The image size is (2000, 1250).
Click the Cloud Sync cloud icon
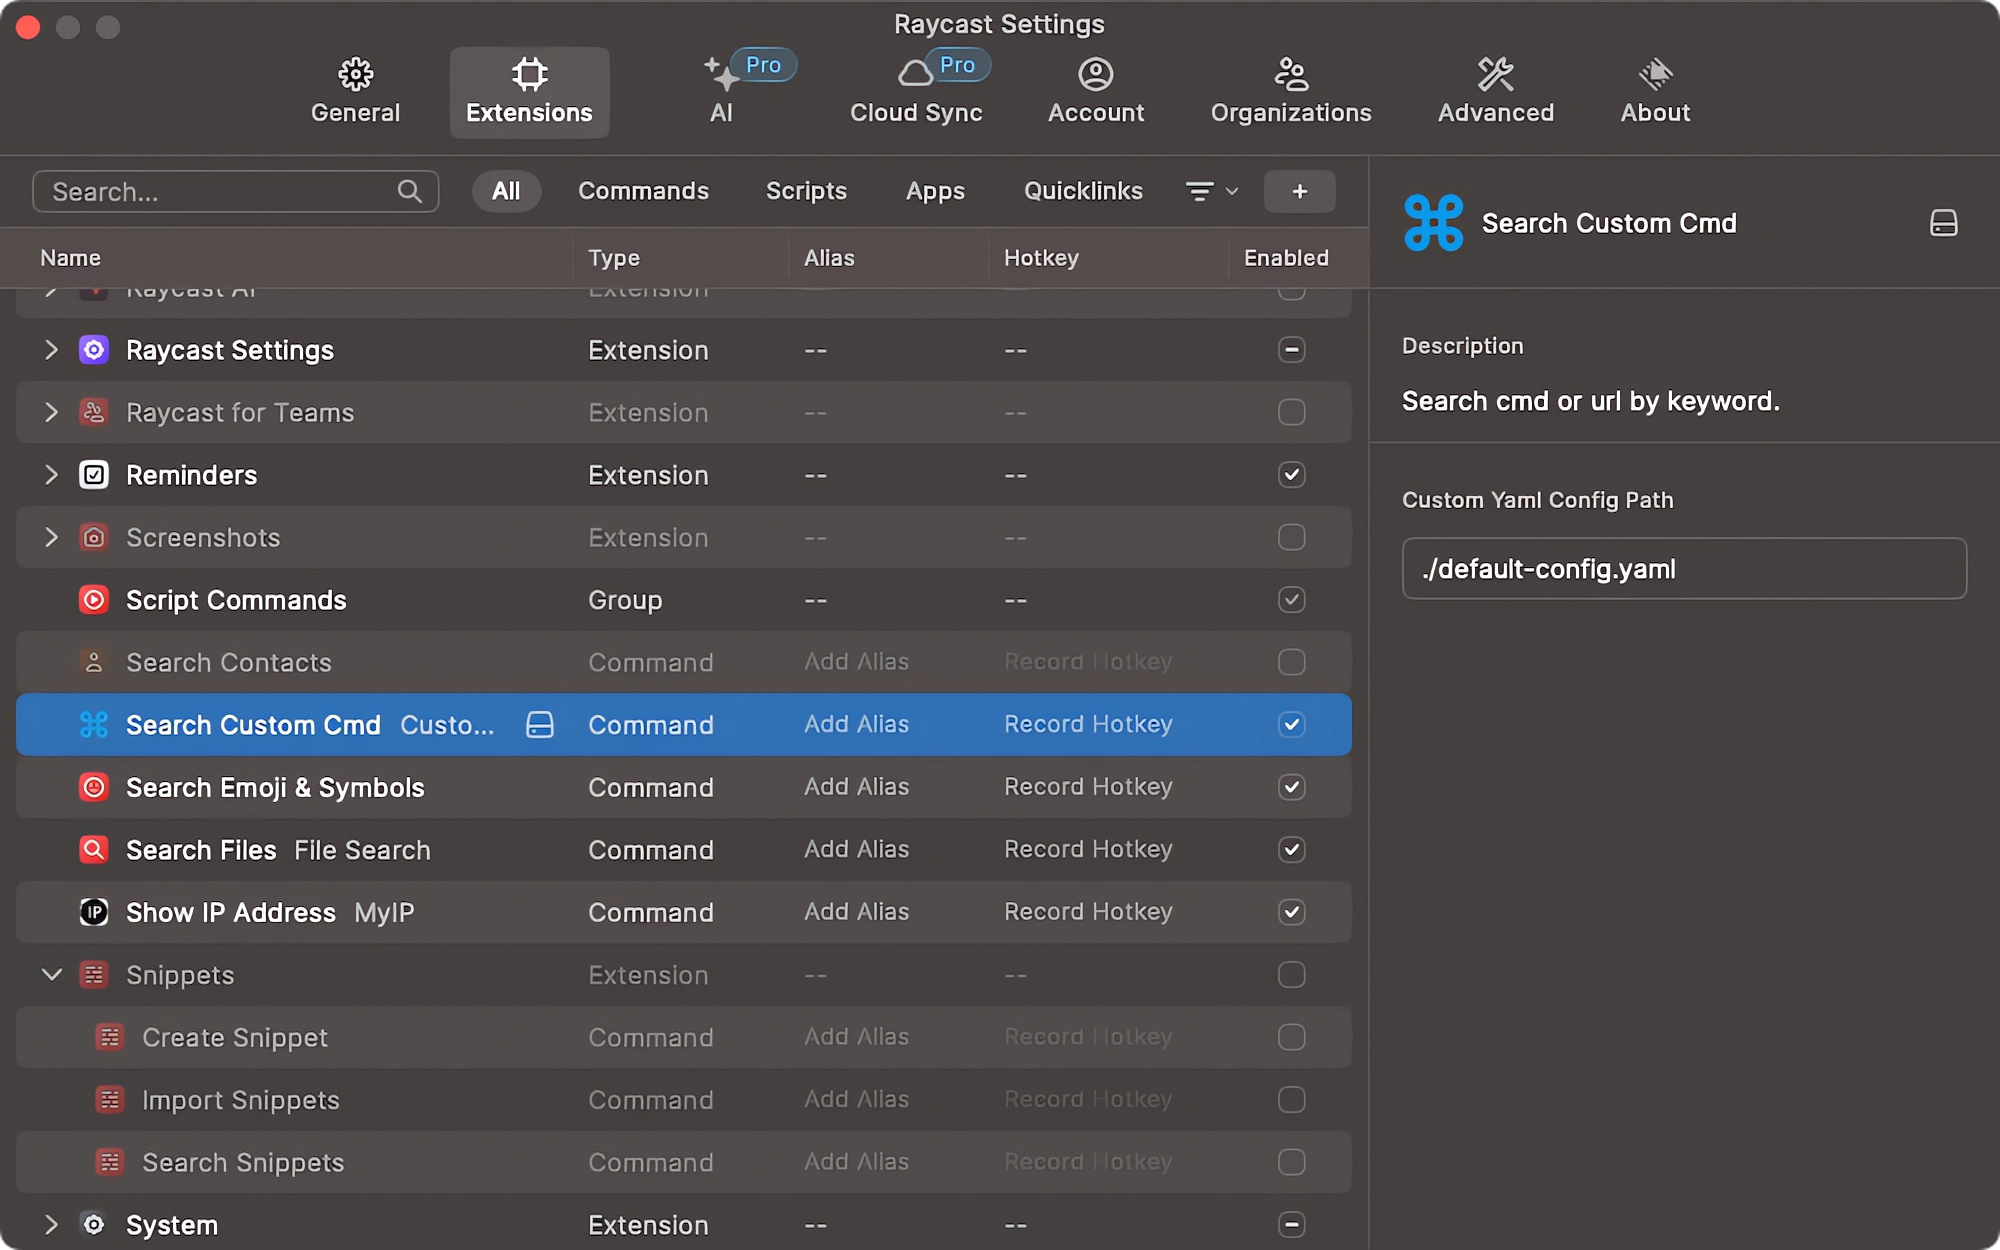[914, 74]
